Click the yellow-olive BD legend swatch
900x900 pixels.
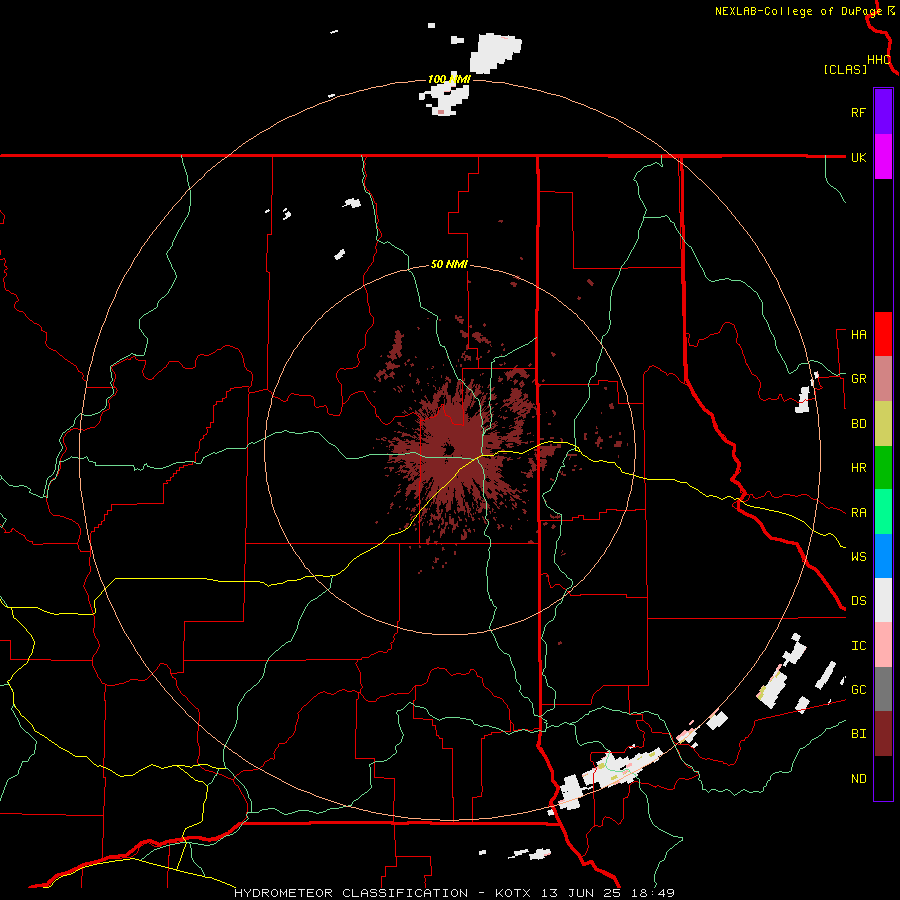(883, 423)
